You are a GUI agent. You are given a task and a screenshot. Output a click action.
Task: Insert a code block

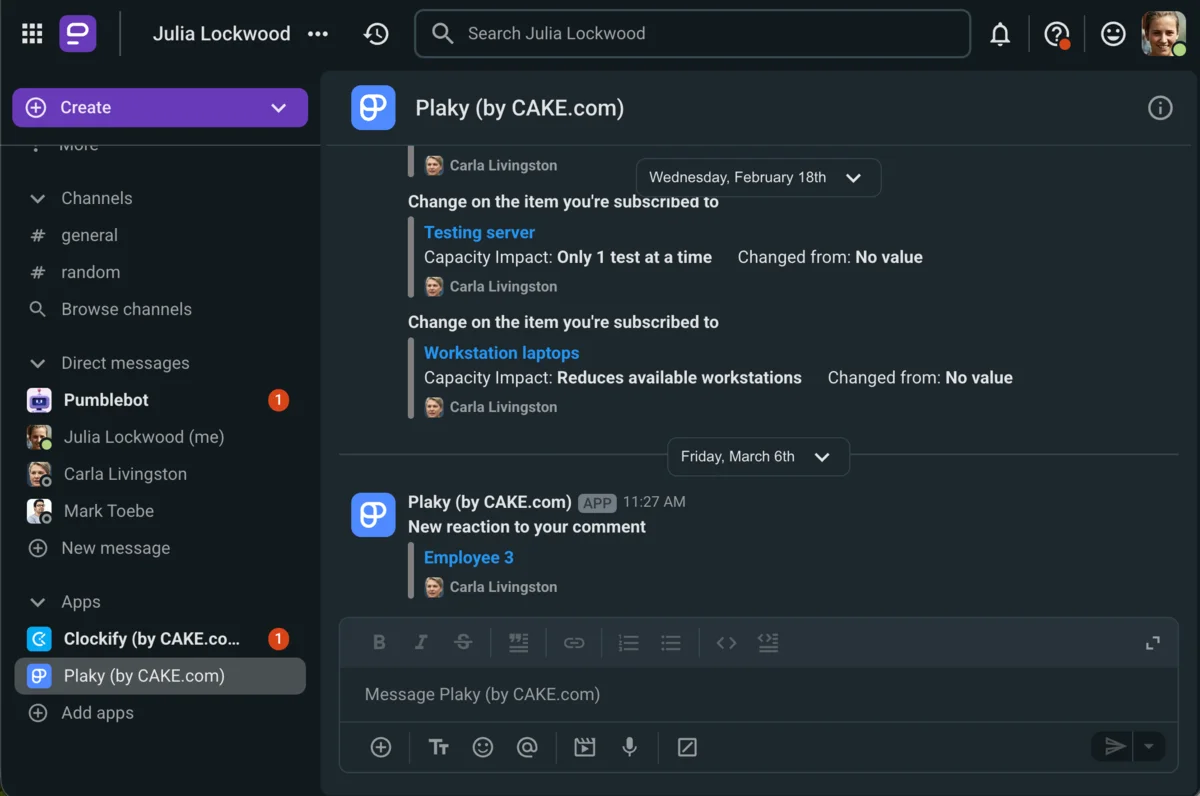tap(768, 643)
